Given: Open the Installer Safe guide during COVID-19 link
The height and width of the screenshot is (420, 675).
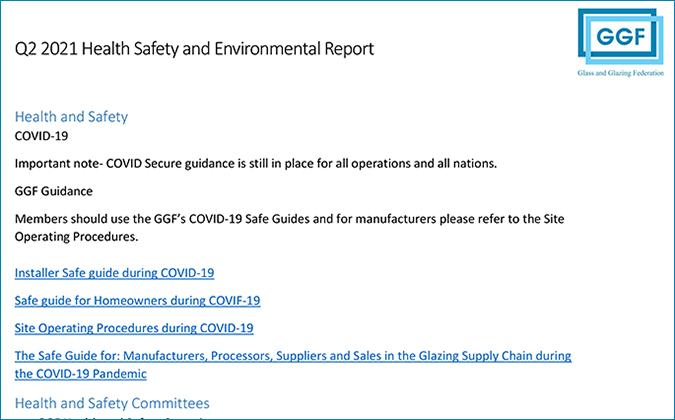Looking at the screenshot, I should [115, 273].
